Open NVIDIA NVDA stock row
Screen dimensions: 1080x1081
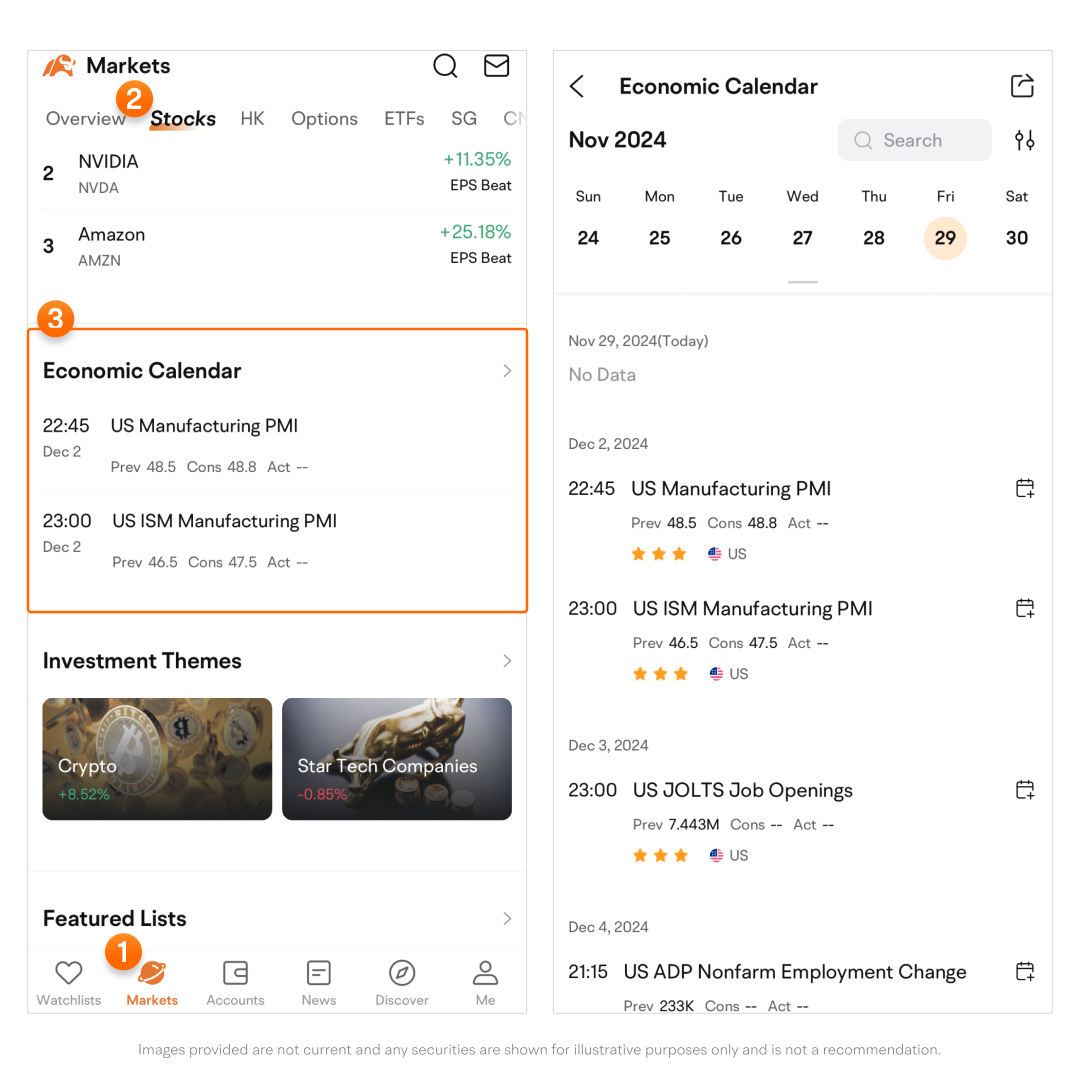pos(277,173)
